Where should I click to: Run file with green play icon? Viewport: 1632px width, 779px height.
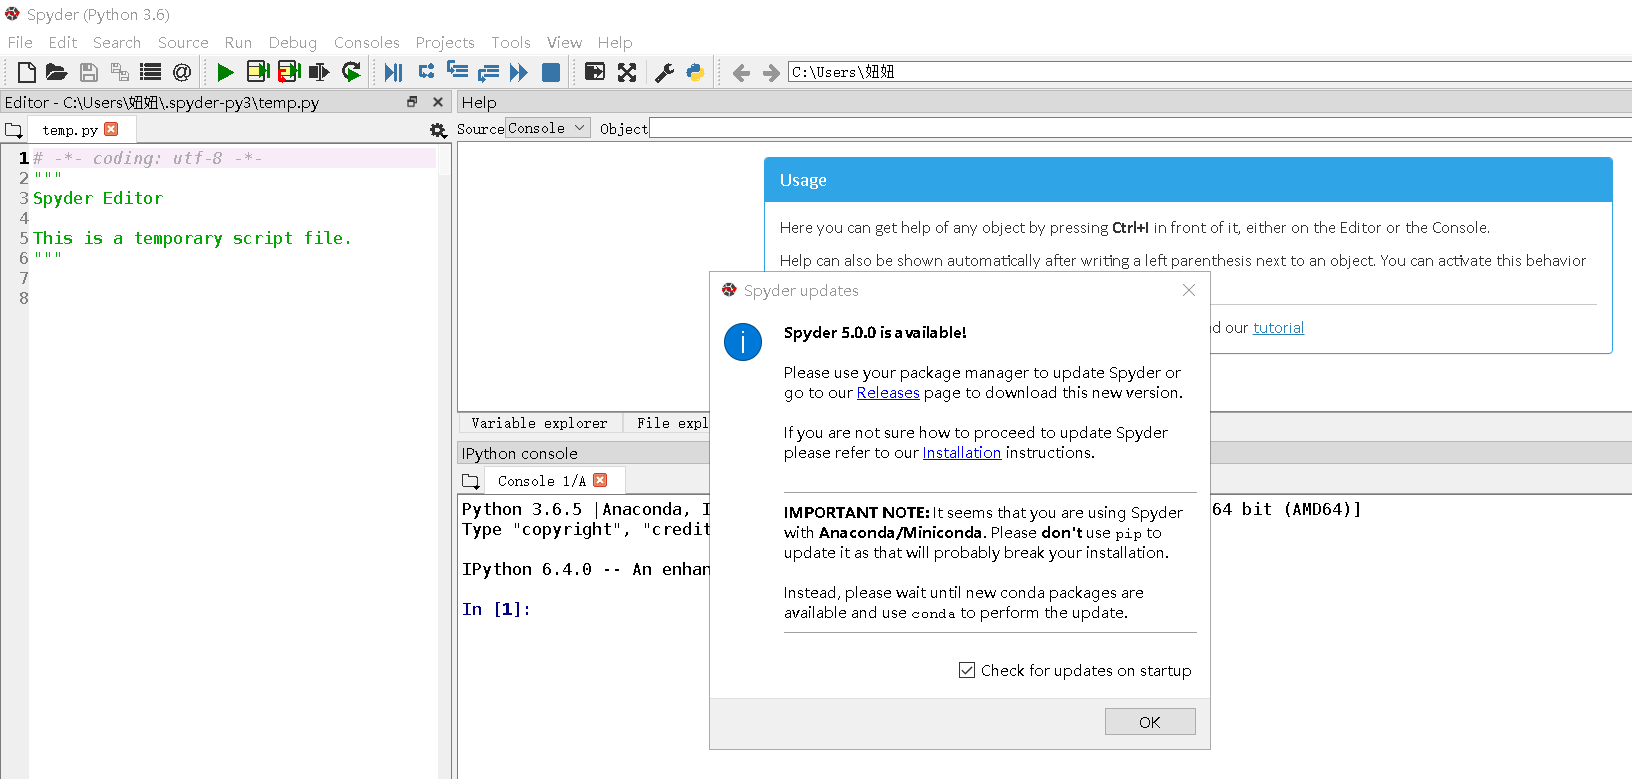(x=226, y=72)
